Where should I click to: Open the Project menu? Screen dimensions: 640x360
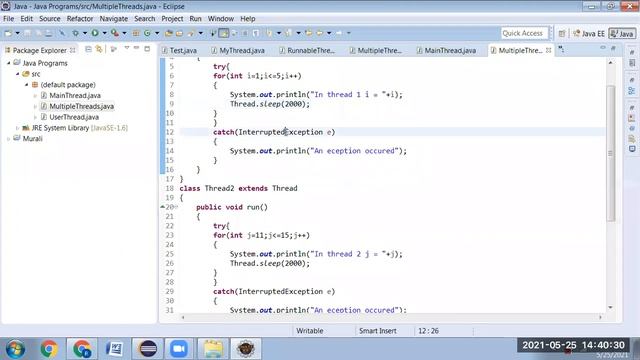coord(172,19)
